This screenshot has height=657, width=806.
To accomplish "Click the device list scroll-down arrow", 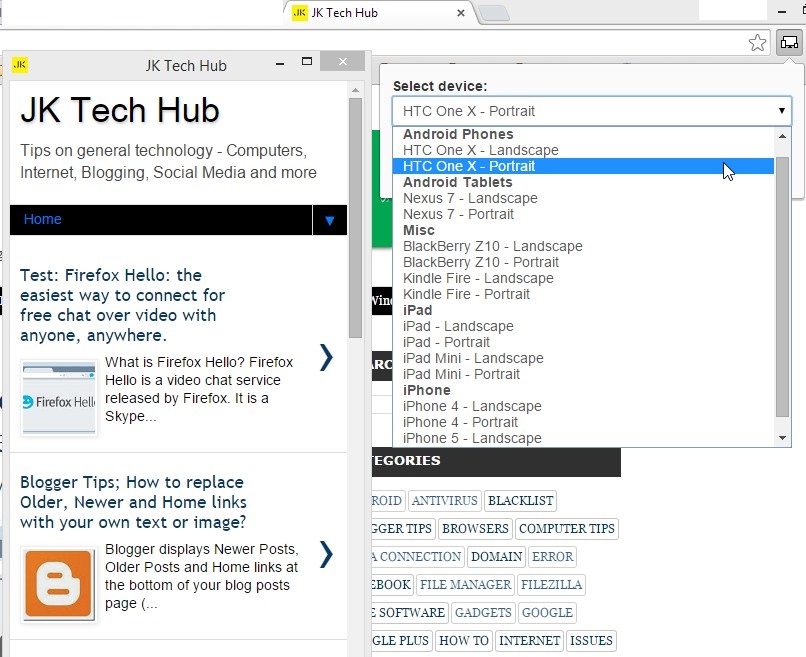I will pyautogui.click(x=782, y=438).
